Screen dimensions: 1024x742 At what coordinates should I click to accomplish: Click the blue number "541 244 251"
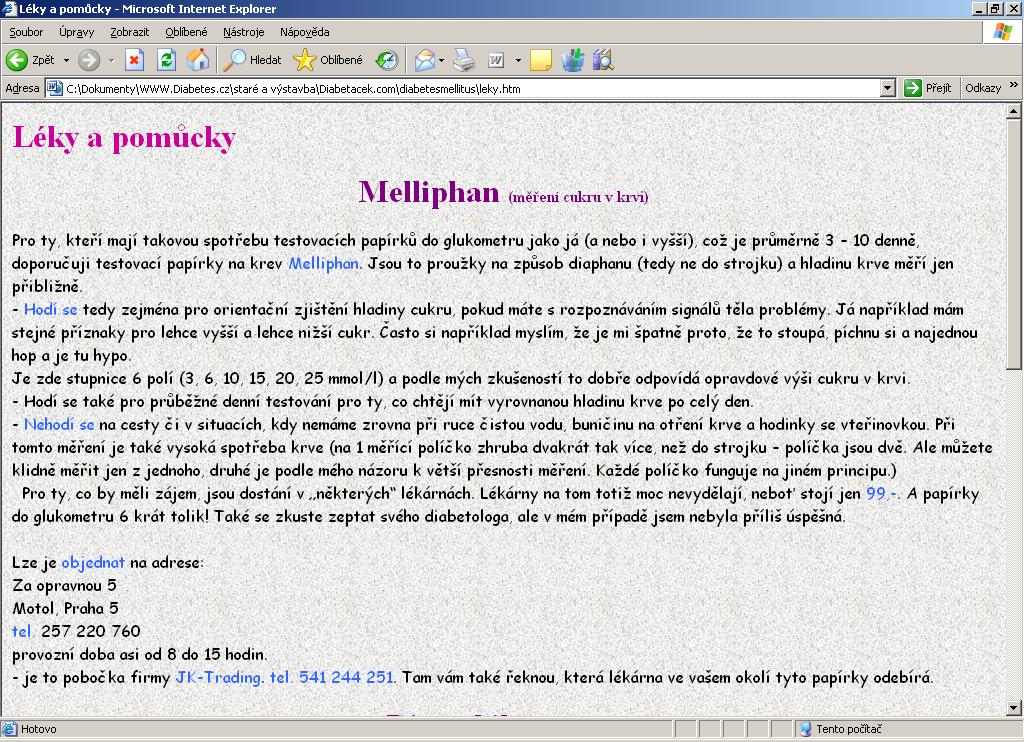(x=346, y=677)
